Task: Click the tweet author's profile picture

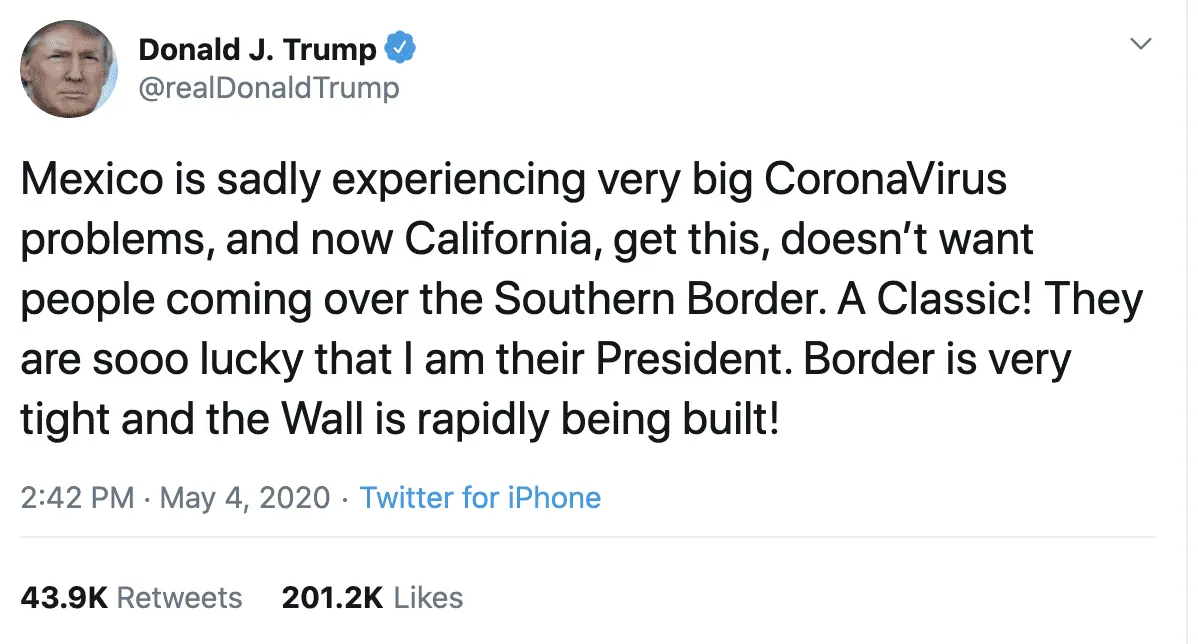Action: tap(69, 67)
